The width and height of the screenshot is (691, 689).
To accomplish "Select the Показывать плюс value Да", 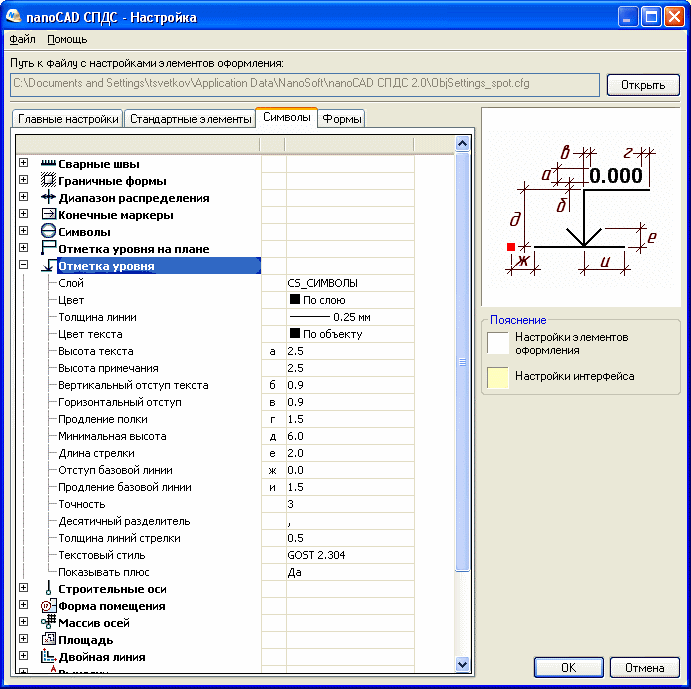I will coord(350,571).
